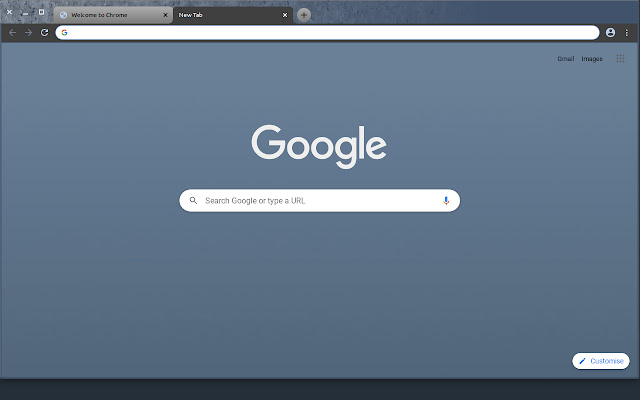Click into the address bar
This screenshot has height=400, width=640.
pos(327,33)
